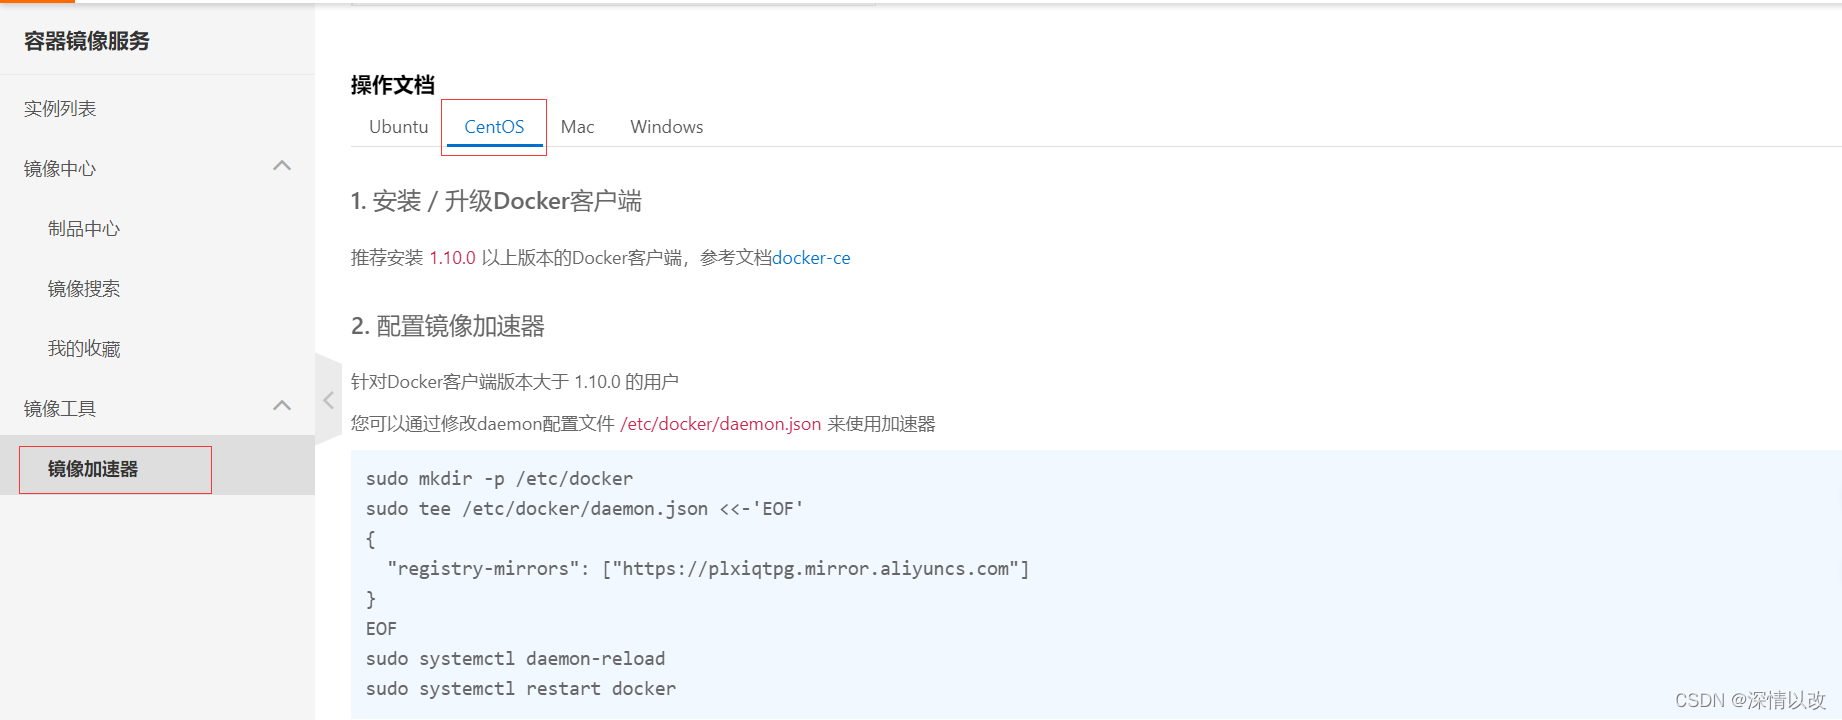Go to 制品中心 in the sidebar
Screen dimensions: 1842x720
point(84,229)
